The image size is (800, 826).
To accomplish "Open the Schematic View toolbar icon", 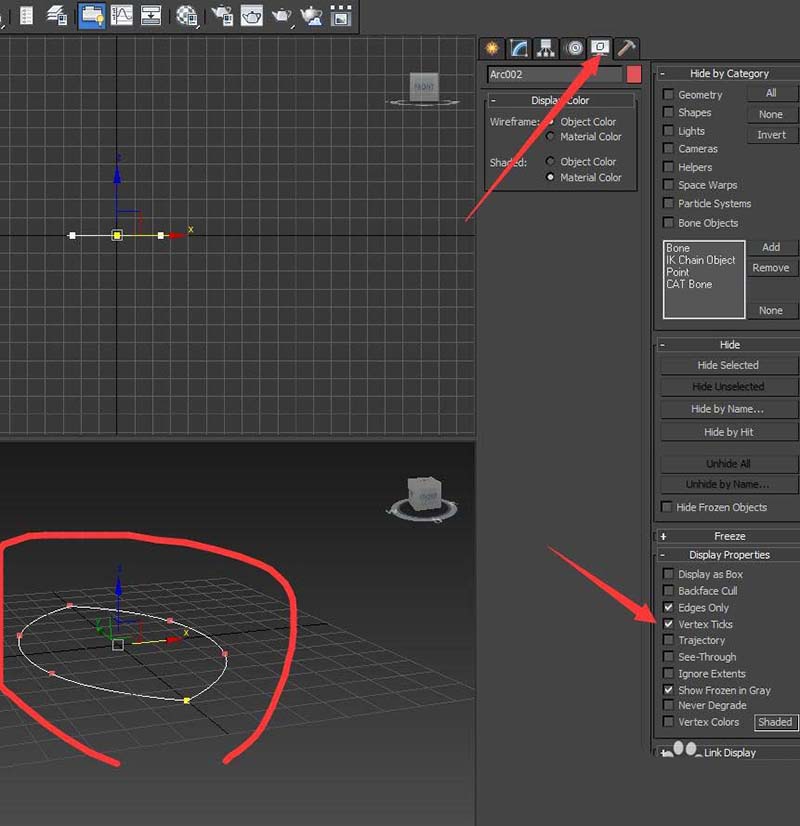I will 151,15.
